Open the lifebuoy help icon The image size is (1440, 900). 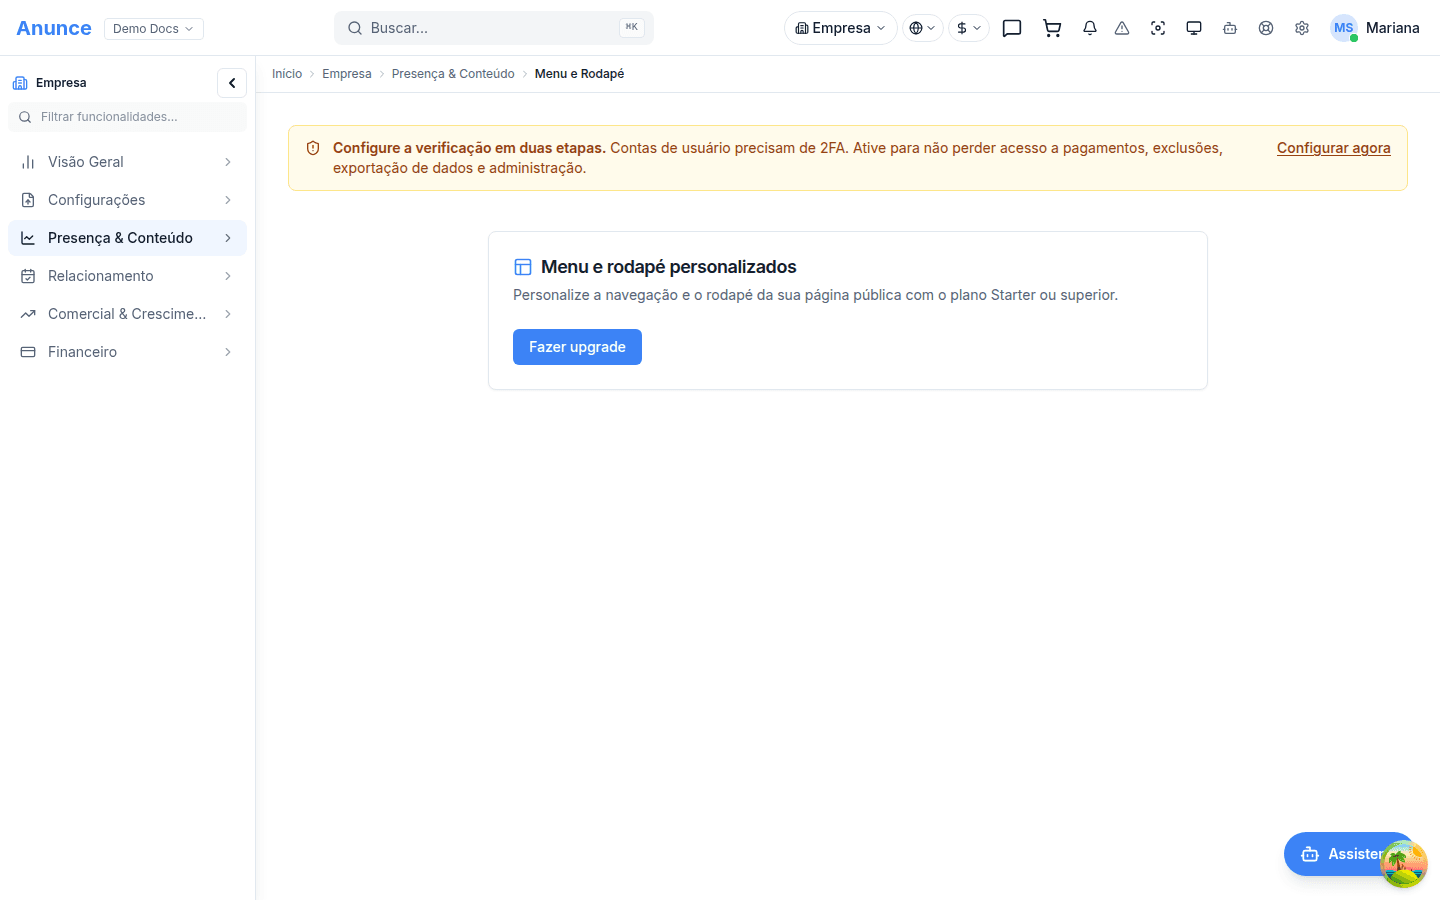(x=1266, y=28)
